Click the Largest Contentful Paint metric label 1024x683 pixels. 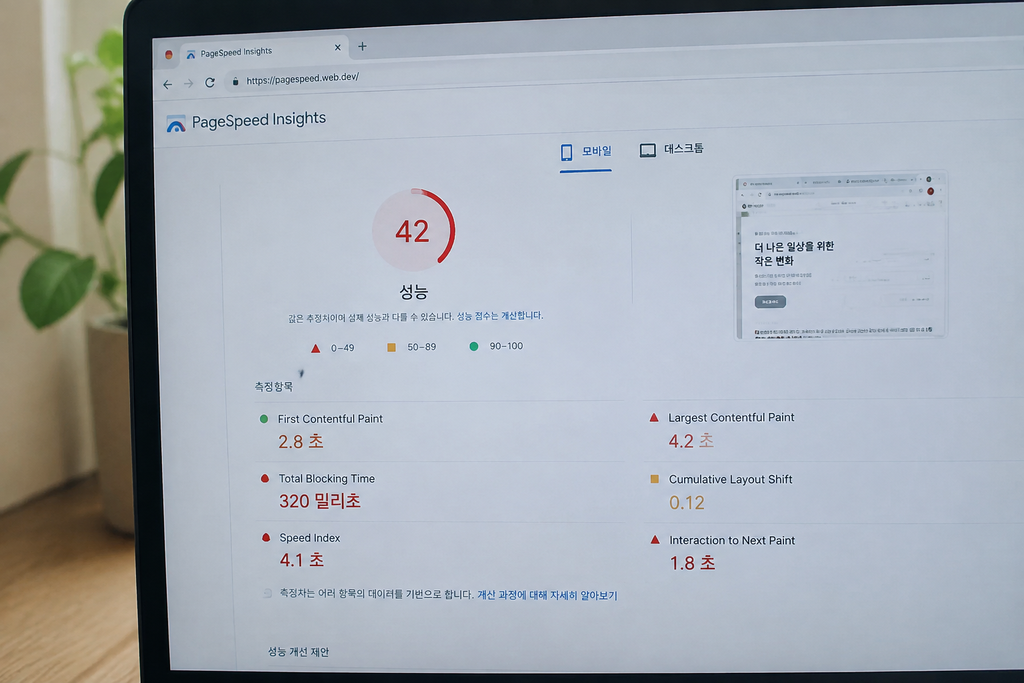(731, 417)
